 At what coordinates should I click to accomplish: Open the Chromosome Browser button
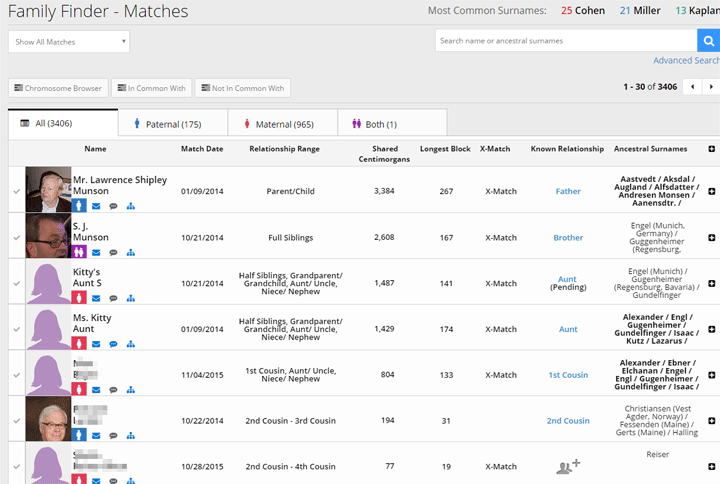58,88
